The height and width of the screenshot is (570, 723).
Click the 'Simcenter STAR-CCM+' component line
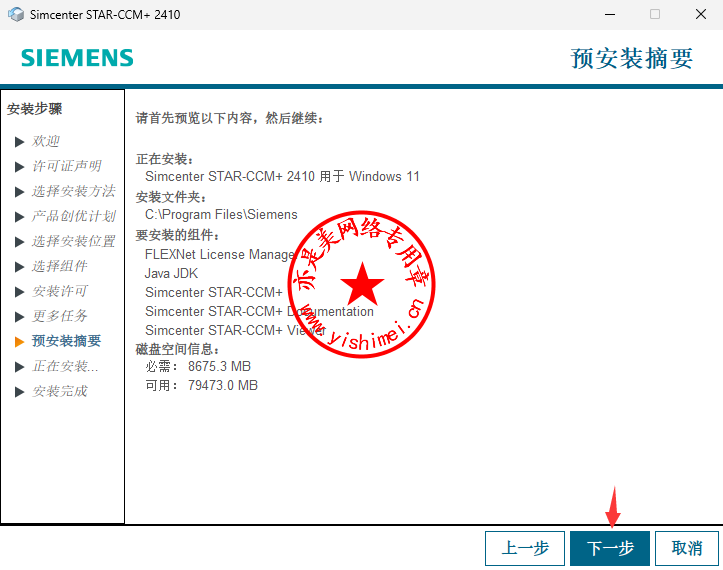tap(213, 292)
